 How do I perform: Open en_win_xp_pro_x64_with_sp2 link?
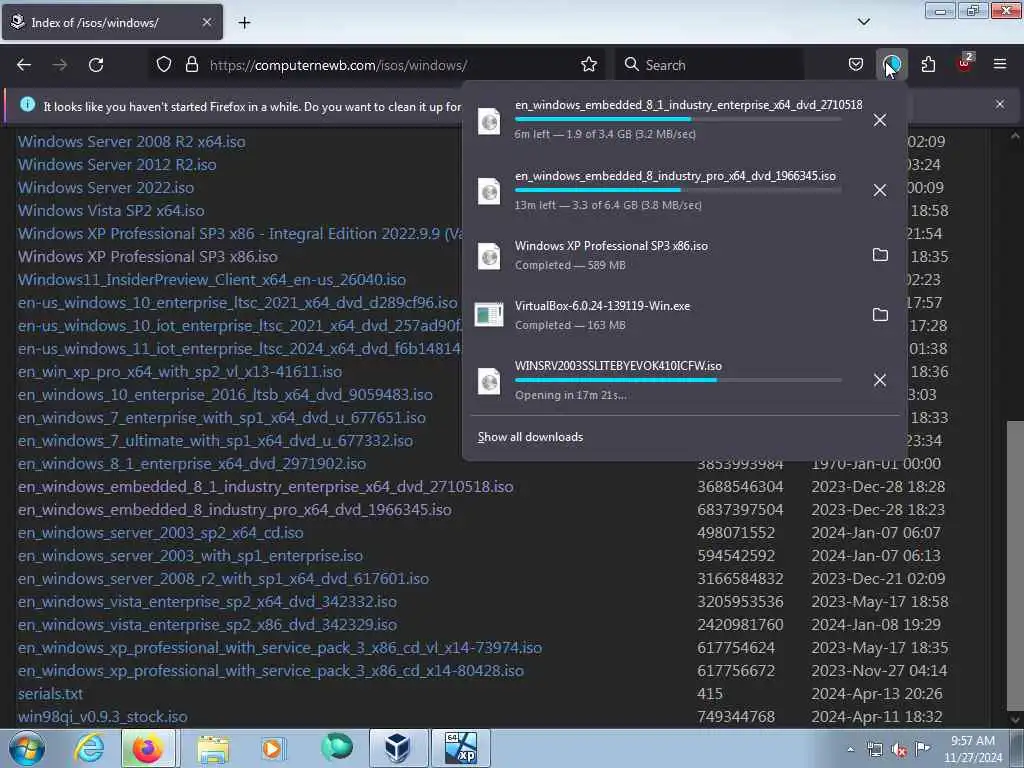point(180,372)
